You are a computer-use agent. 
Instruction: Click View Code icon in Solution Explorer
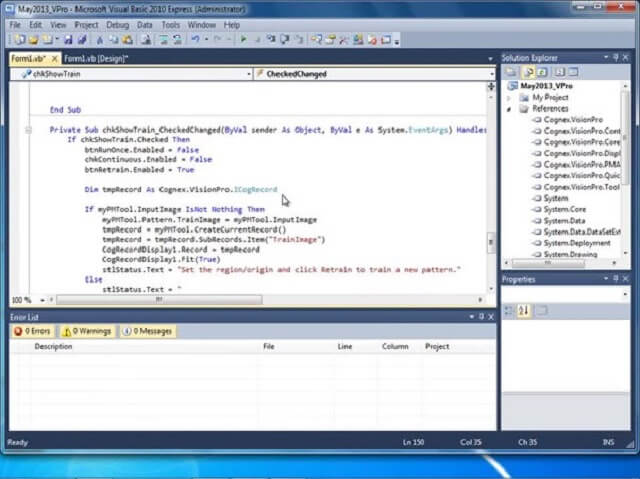[559, 72]
